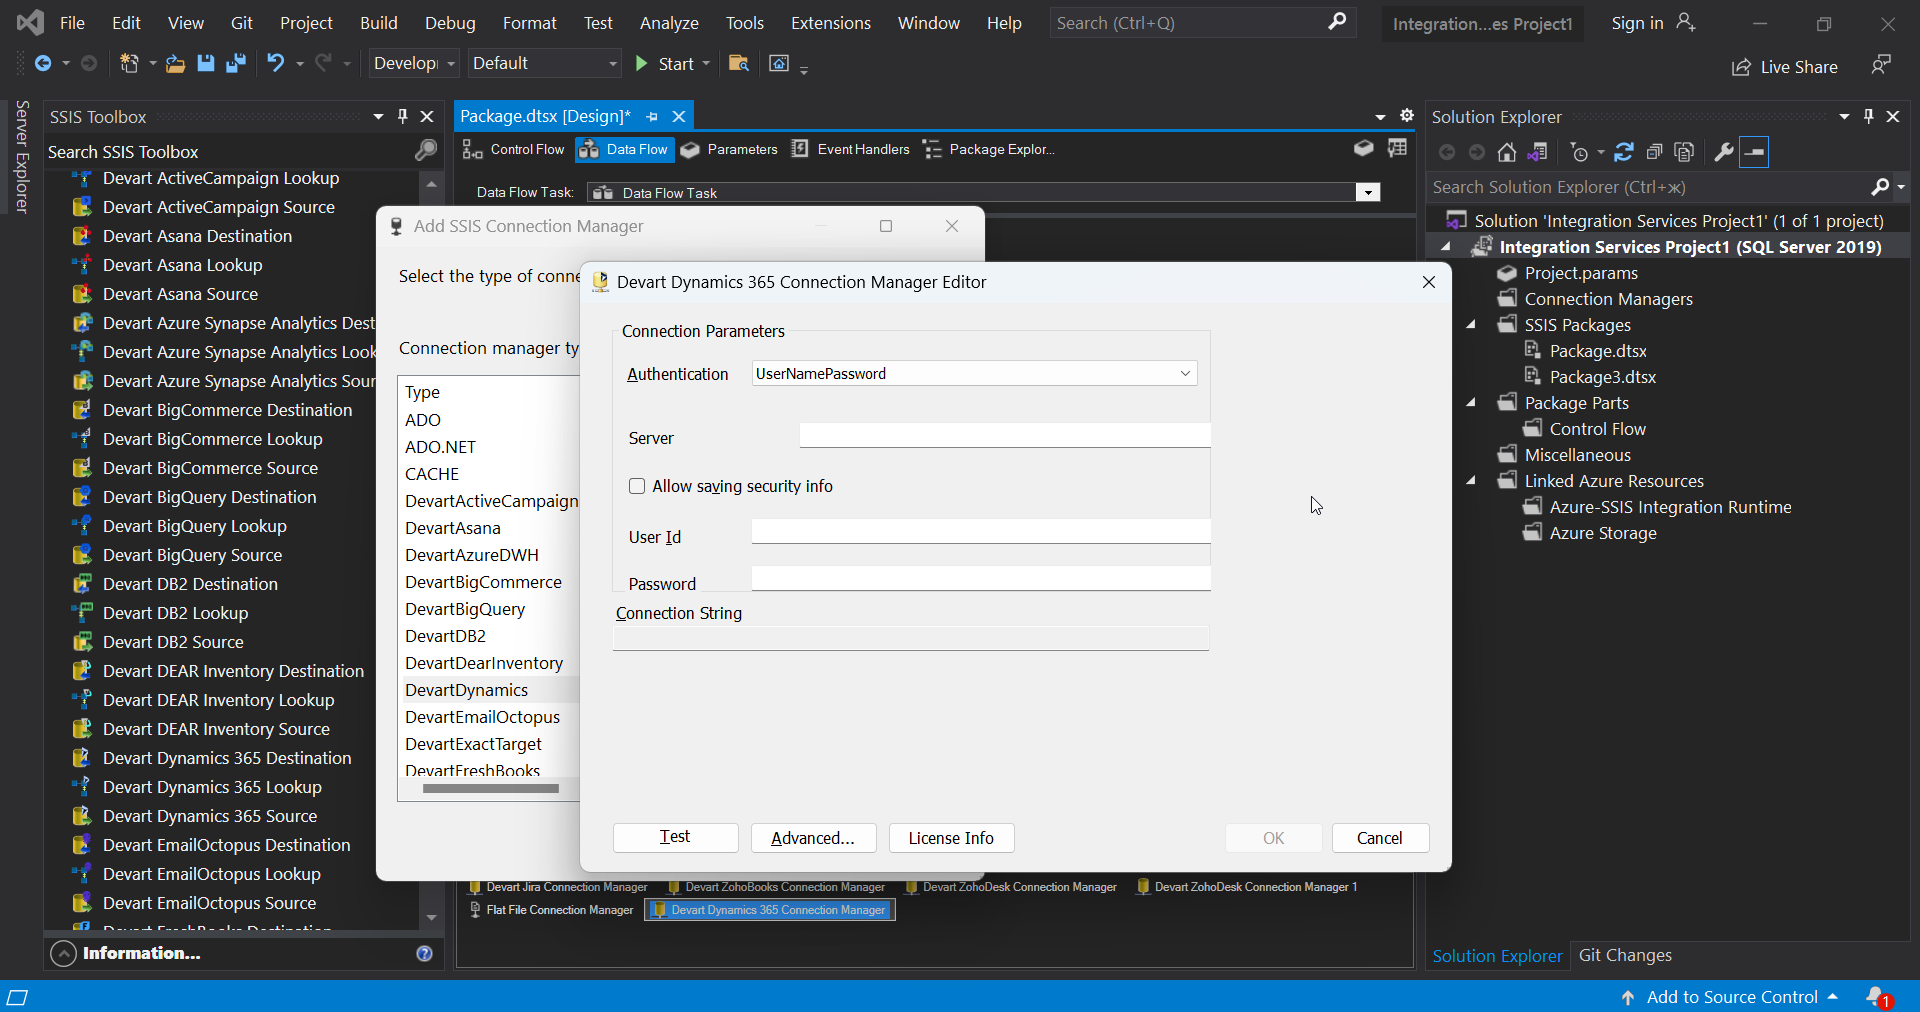Click the Home icon in Solution Explorer toolbar
Image resolution: width=1920 pixels, height=1012 pixels.
coord(1507,152)
